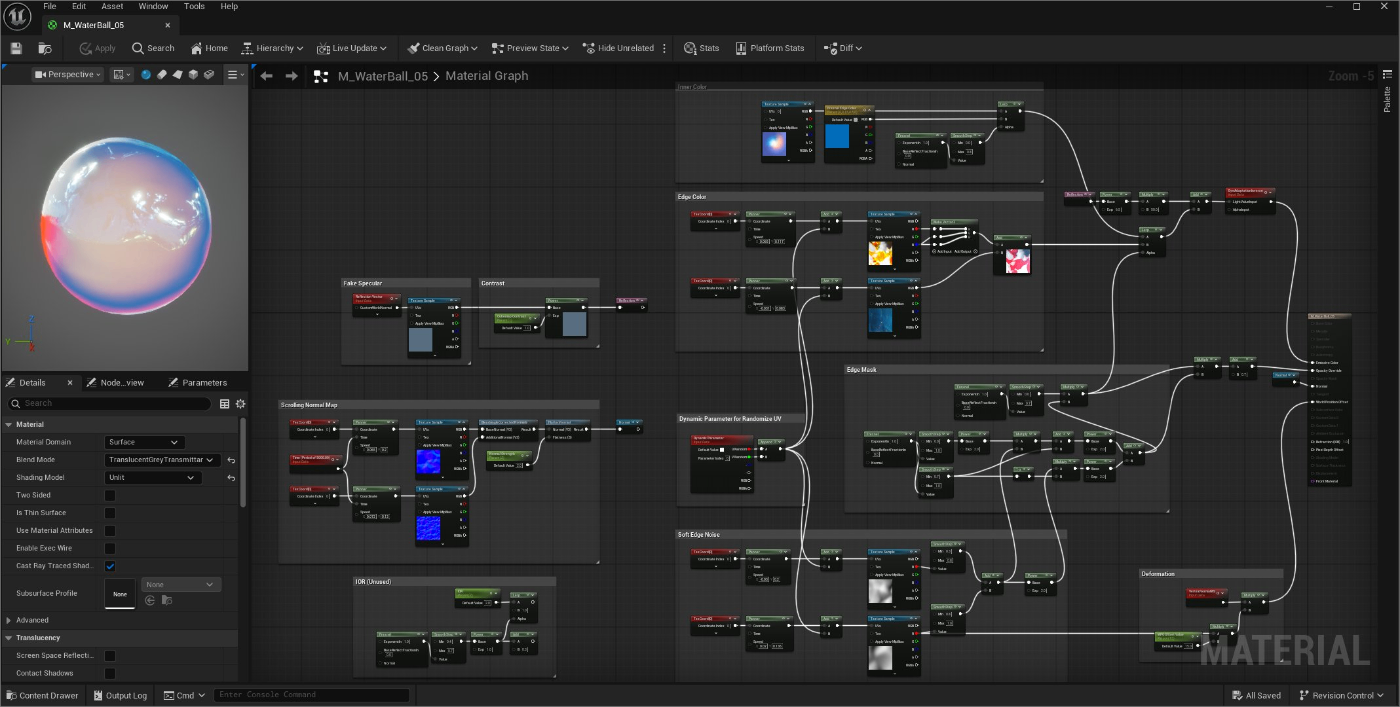Open the Stats panel from toolbar
Image resolution: width=1400 pixels, height=707 pixels.
[701, 48]
